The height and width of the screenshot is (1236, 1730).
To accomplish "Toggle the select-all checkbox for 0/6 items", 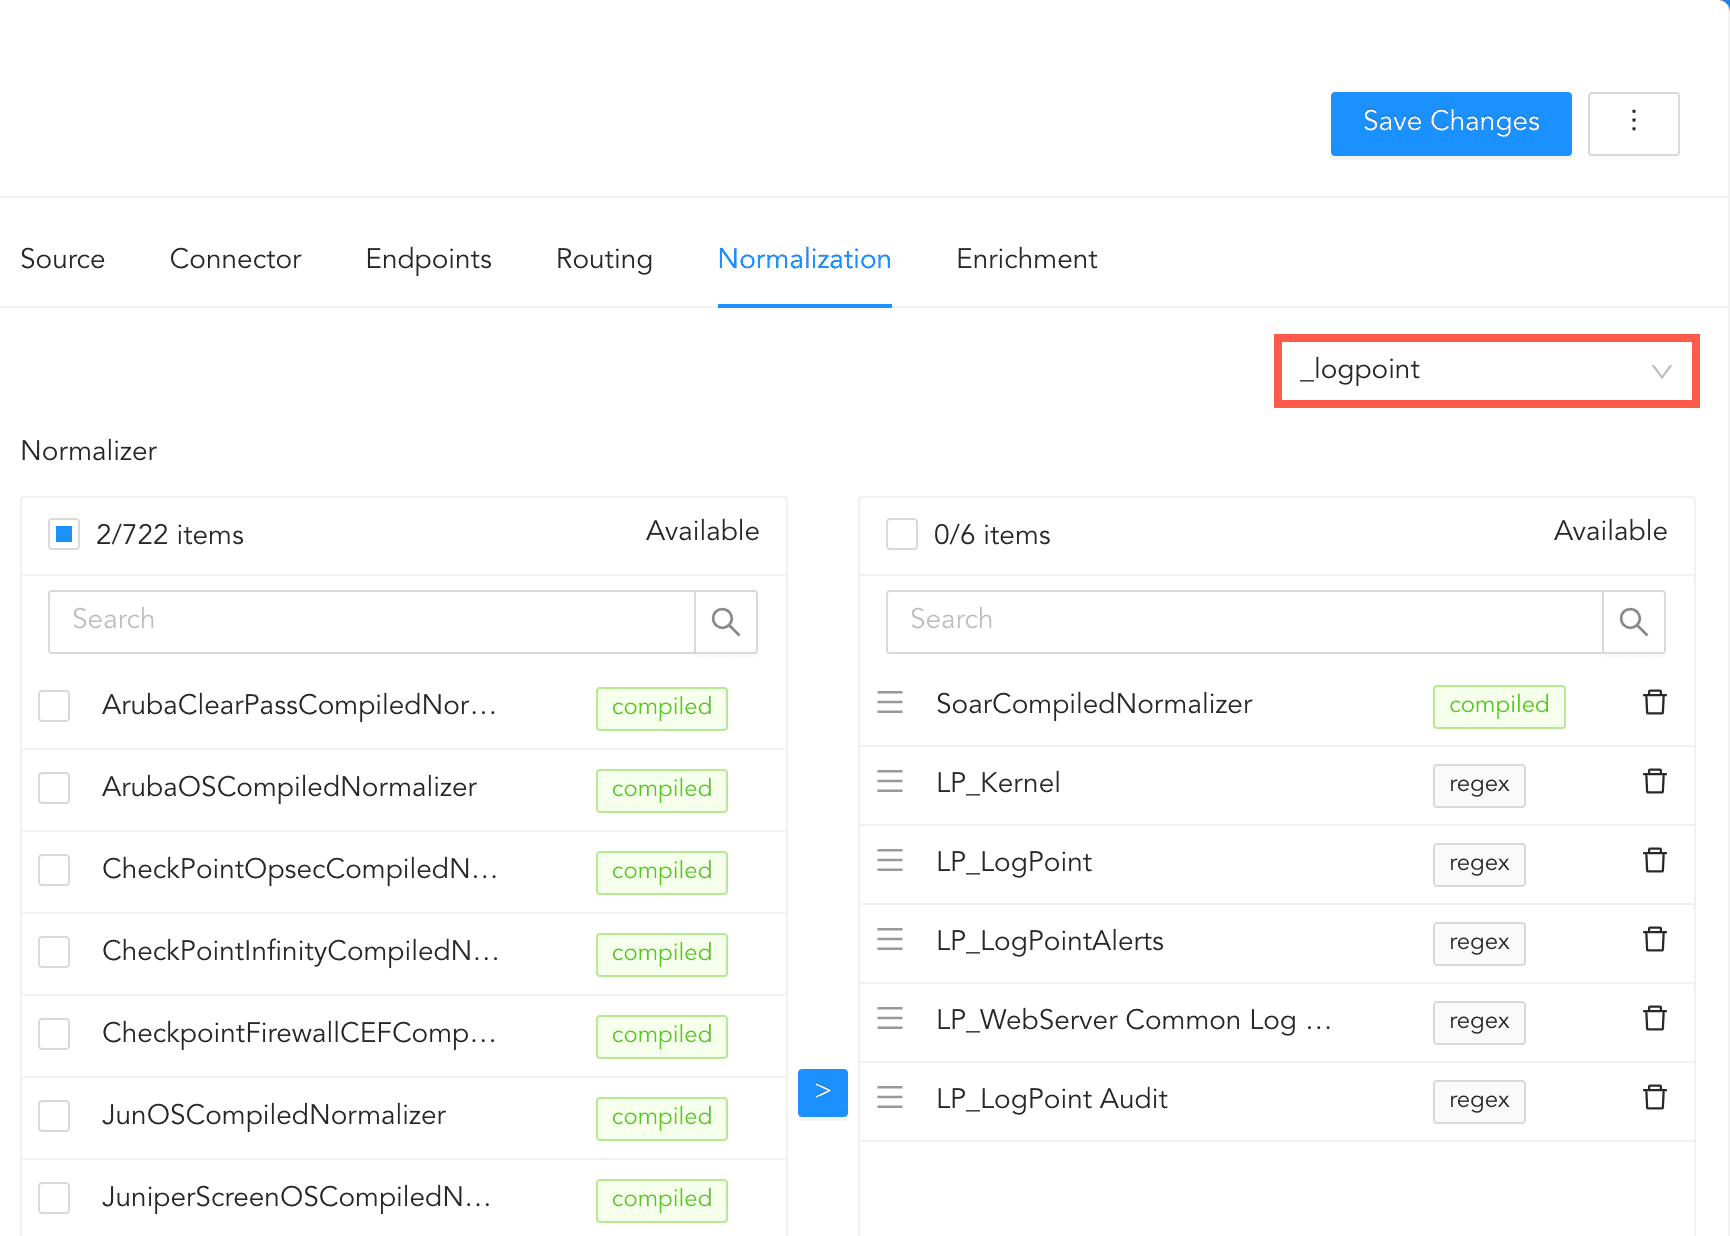I will point(902,535).
